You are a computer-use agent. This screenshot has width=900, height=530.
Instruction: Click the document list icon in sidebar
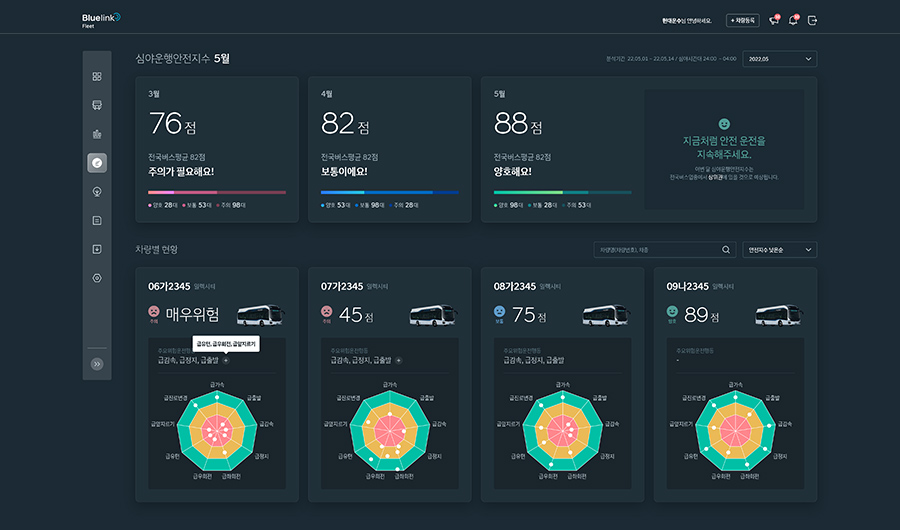(x=97, y=220)
